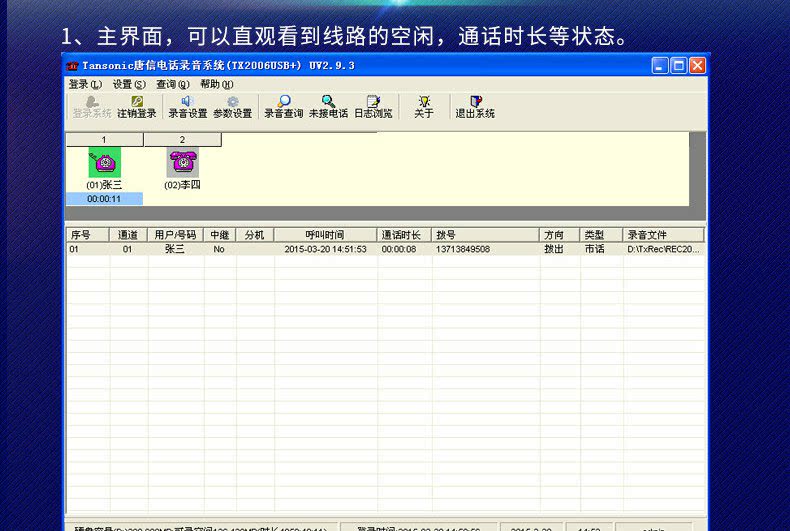Click the No value in the 中继 column

point(219,249)
